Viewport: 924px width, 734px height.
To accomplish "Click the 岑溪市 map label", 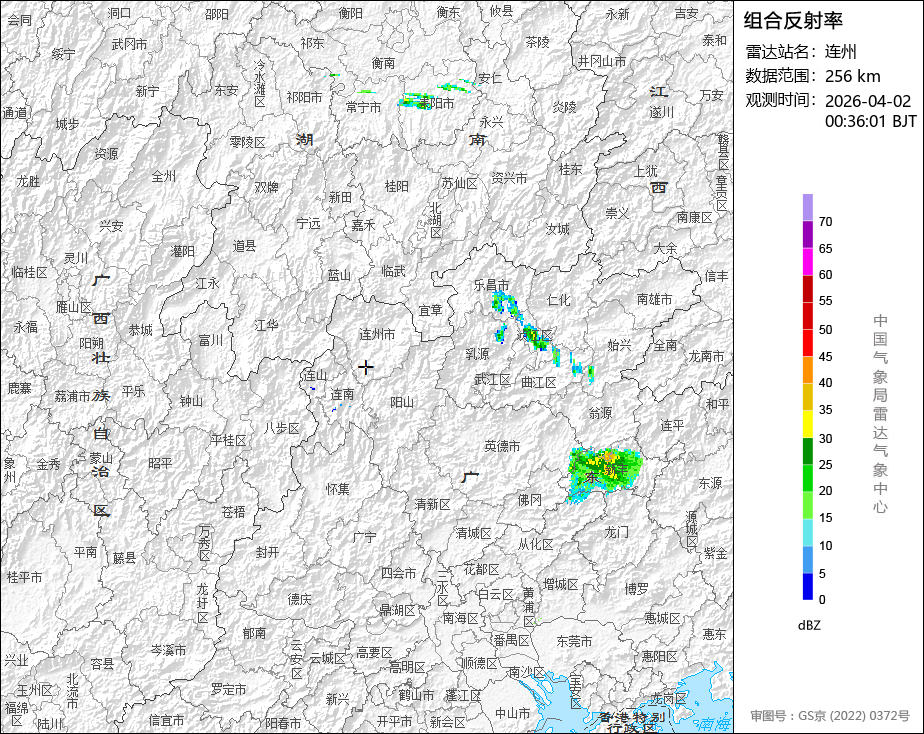I will tap(169, 650).
